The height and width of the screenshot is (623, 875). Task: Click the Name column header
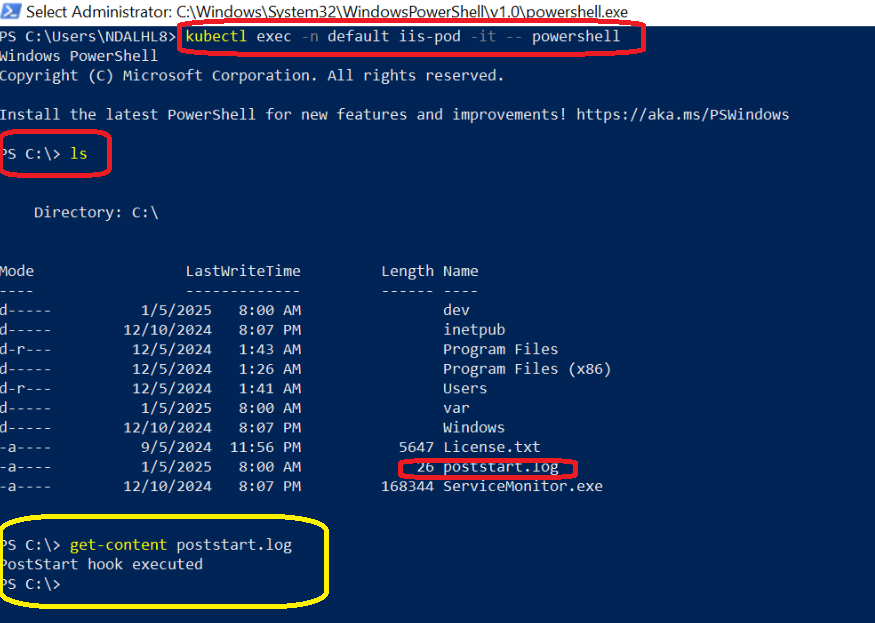[x=461, y=271]
